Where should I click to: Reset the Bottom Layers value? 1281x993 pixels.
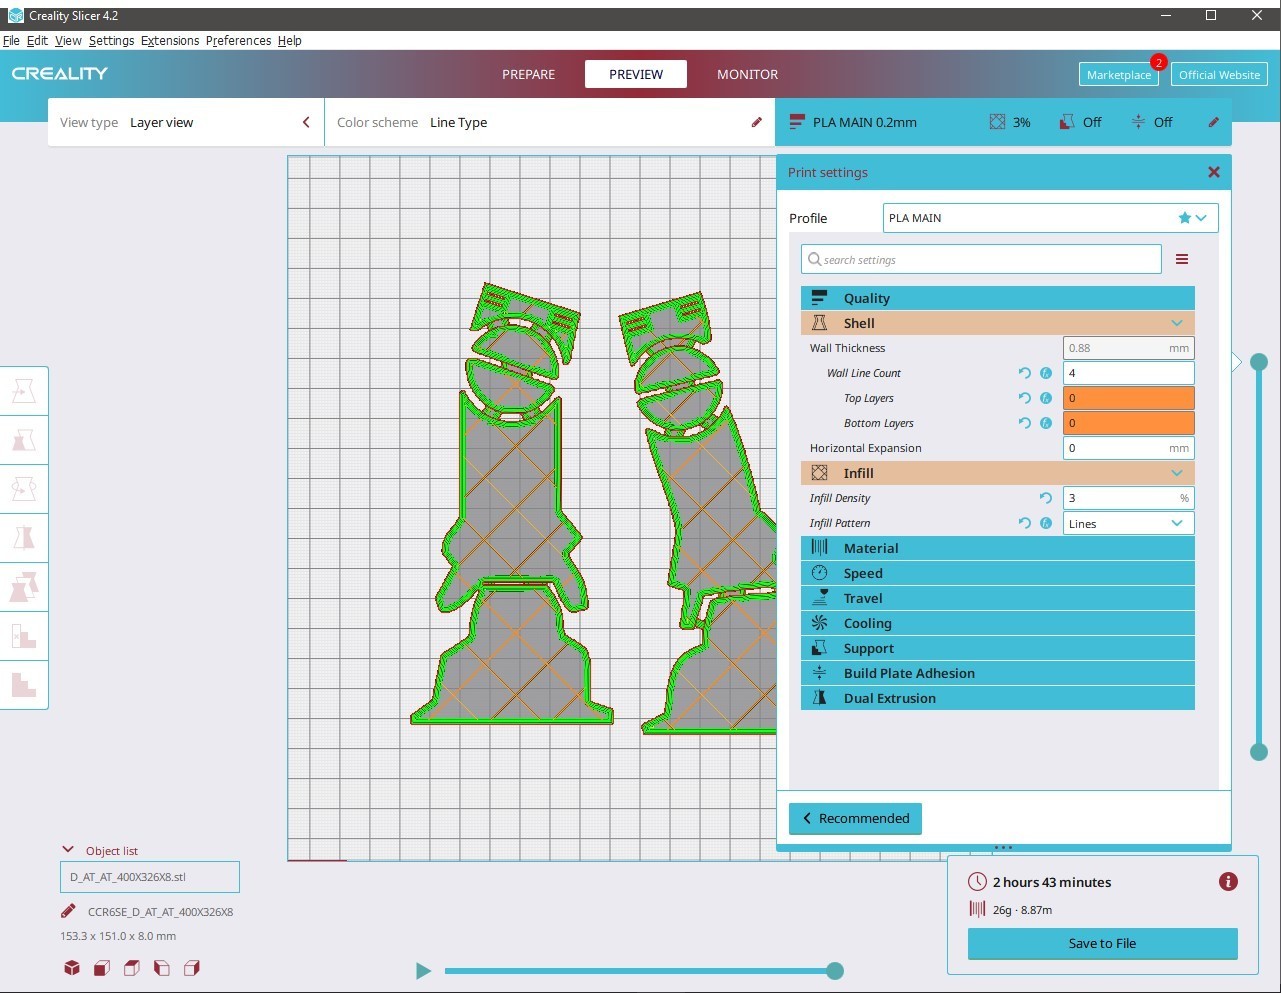(x=1024, y=423)
